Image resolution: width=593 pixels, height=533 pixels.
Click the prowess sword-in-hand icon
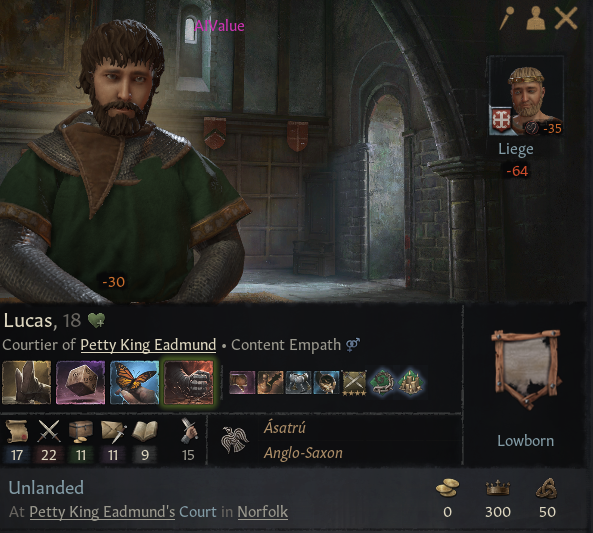point(188,430)
